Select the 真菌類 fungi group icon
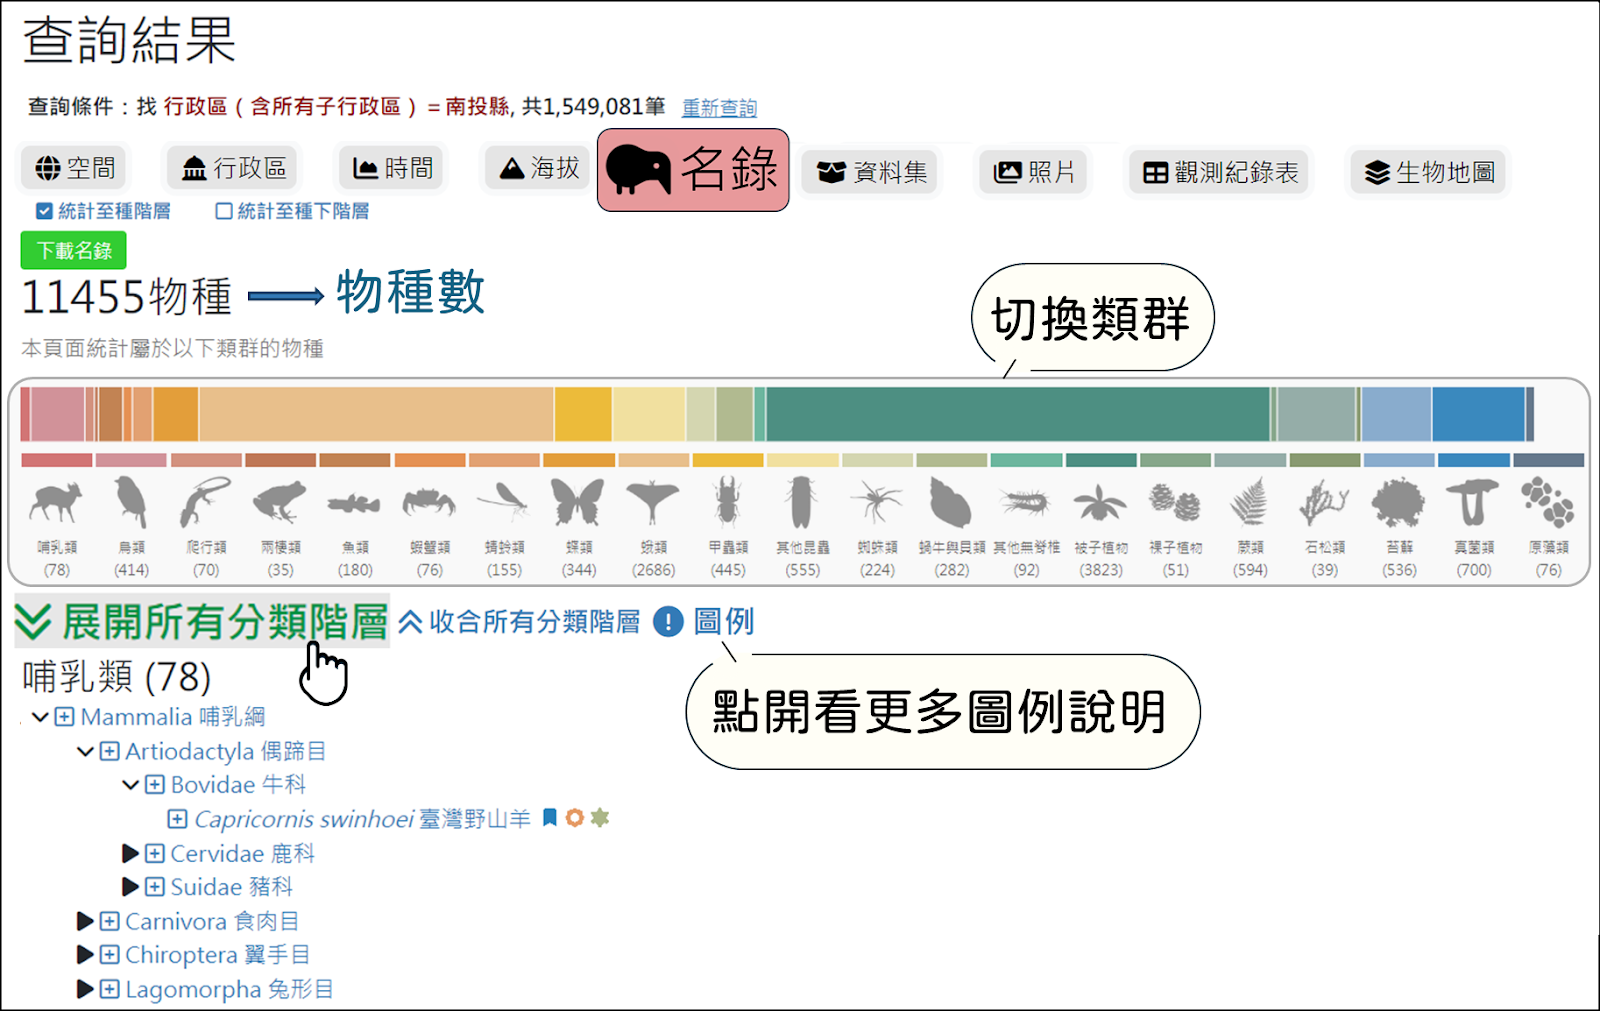The height and width of the screenshot is (1011, 1600). coord(1474,505)
